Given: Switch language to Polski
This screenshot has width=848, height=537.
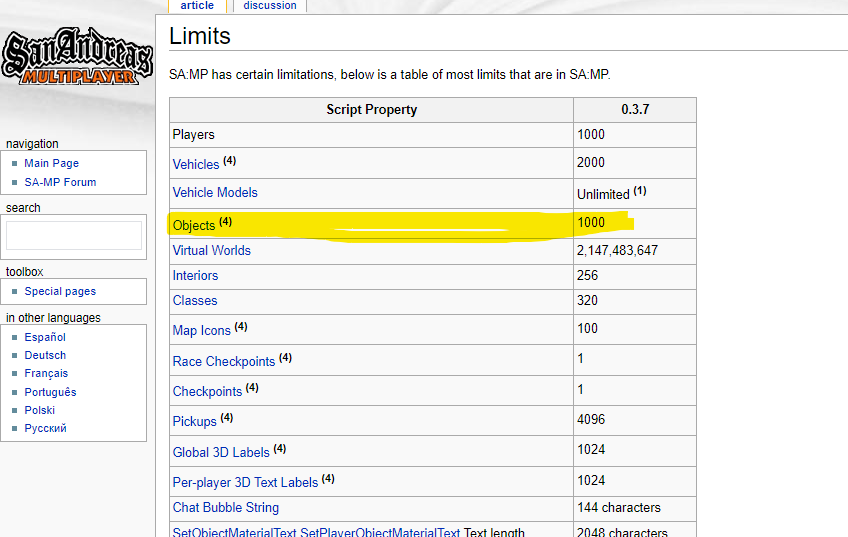Looking at the screenshot, I should click(x=39, y=410).
